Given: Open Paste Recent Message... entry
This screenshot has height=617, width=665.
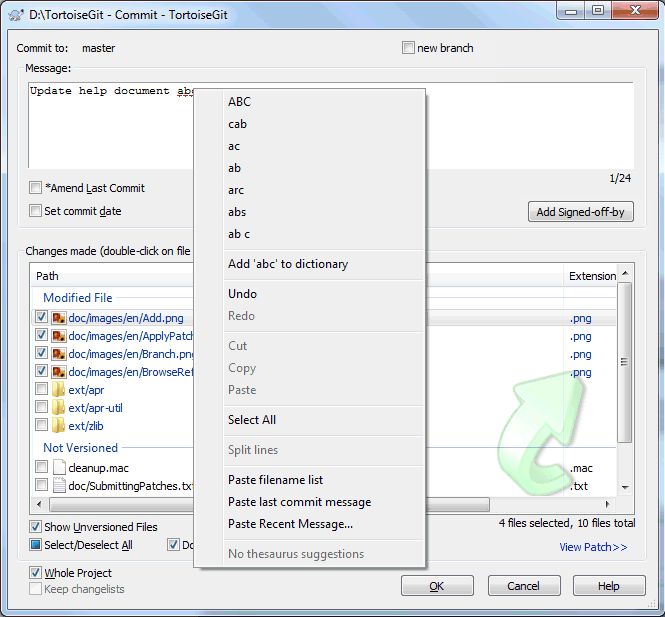Looking at the screenshot, I should click(x=310, y=524).
